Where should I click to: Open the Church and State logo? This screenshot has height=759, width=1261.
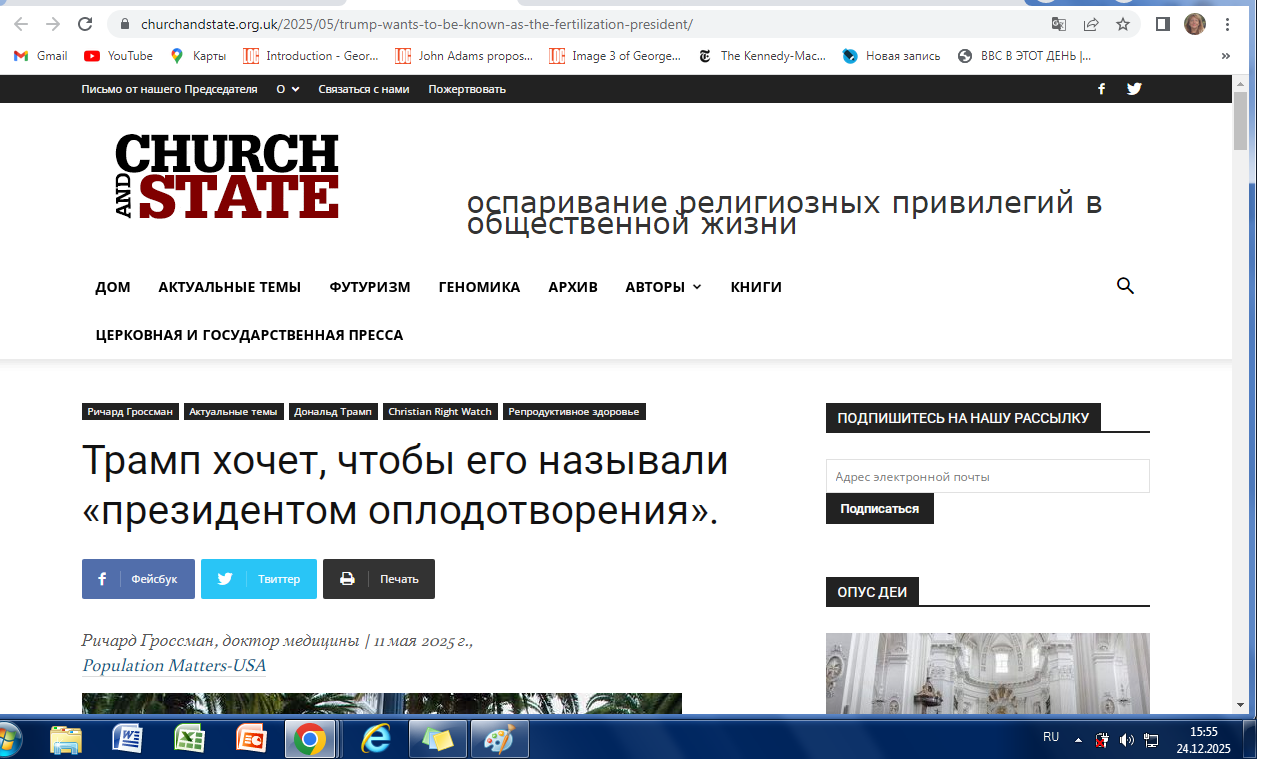227,177
